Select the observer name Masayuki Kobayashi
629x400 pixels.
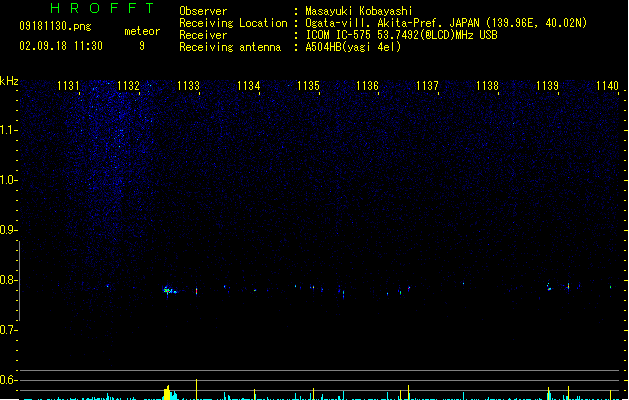coord(359,11)
